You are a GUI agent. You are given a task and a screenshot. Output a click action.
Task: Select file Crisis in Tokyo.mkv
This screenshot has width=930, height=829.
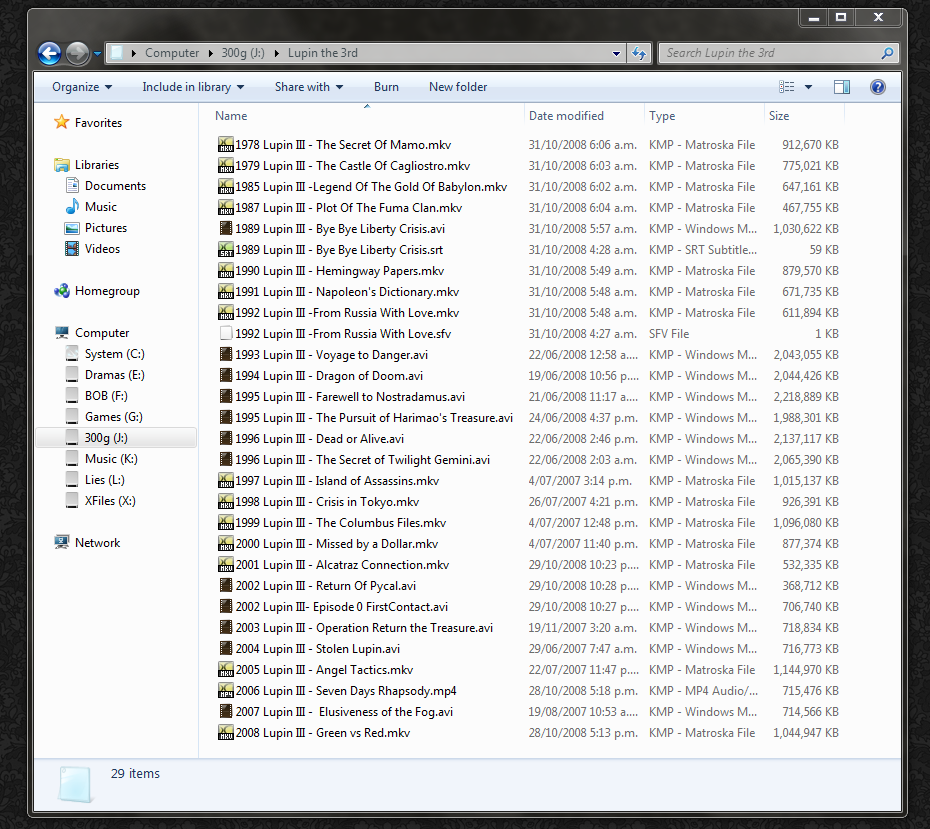[x=327, y=502]
